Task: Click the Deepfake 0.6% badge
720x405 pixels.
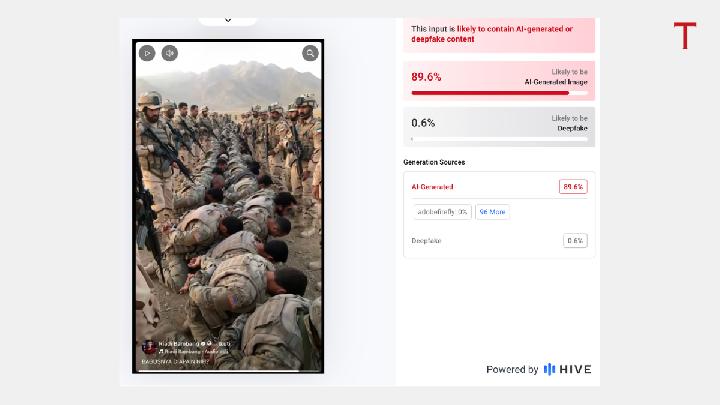Action: click(x=575, y=241)
